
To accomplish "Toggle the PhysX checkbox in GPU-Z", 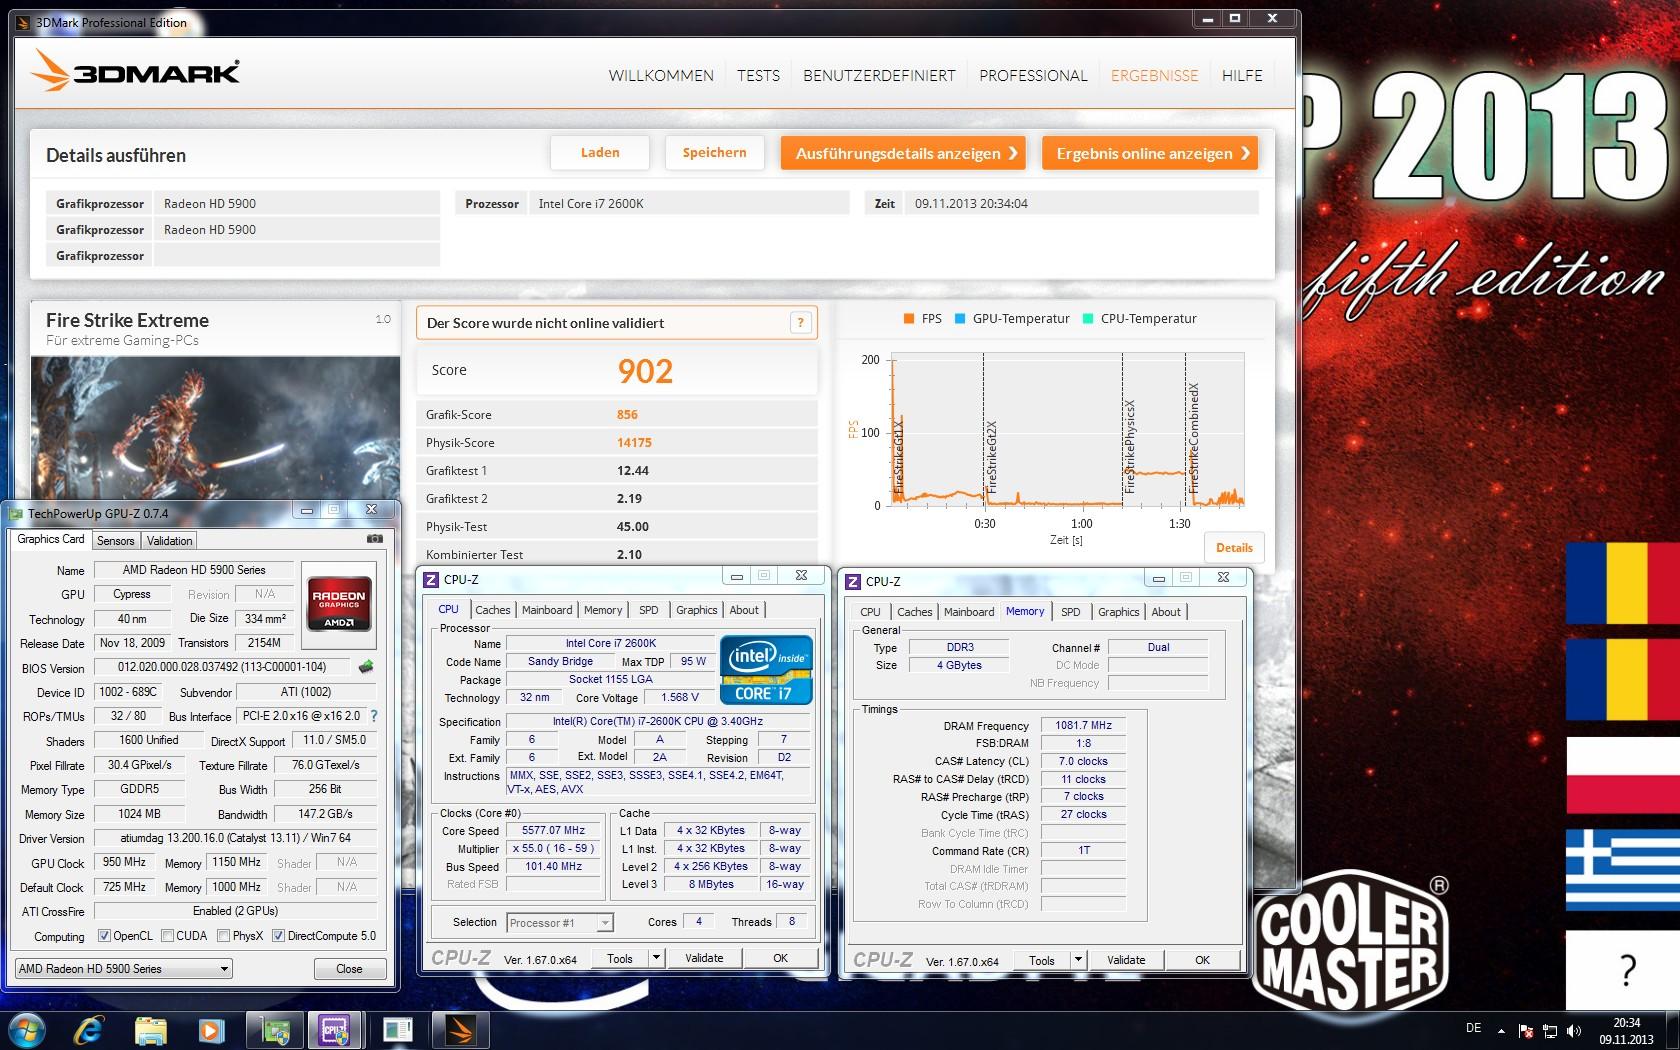I will pos(223,936).
